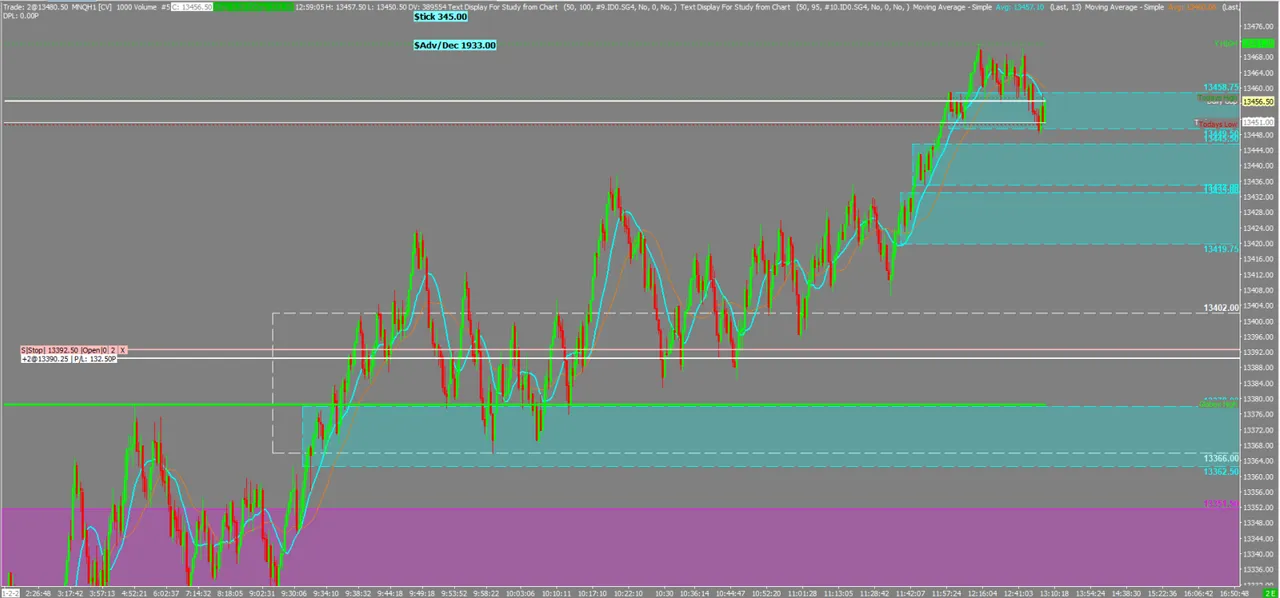Click the chart scale box at bottom left

(x=9, y=592)
